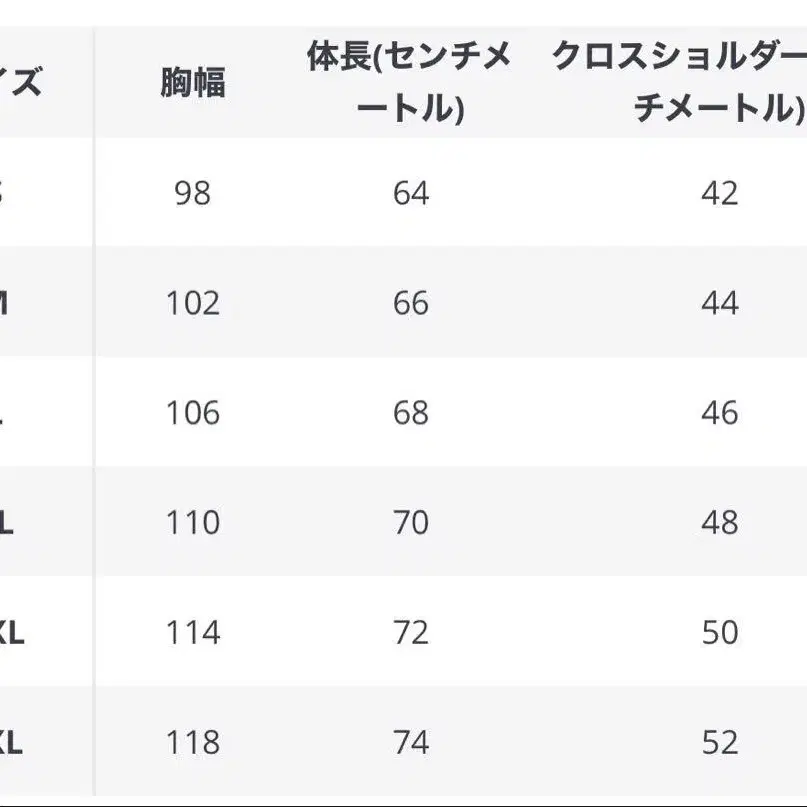Select chest width cell 98

[x=192, y=192]
